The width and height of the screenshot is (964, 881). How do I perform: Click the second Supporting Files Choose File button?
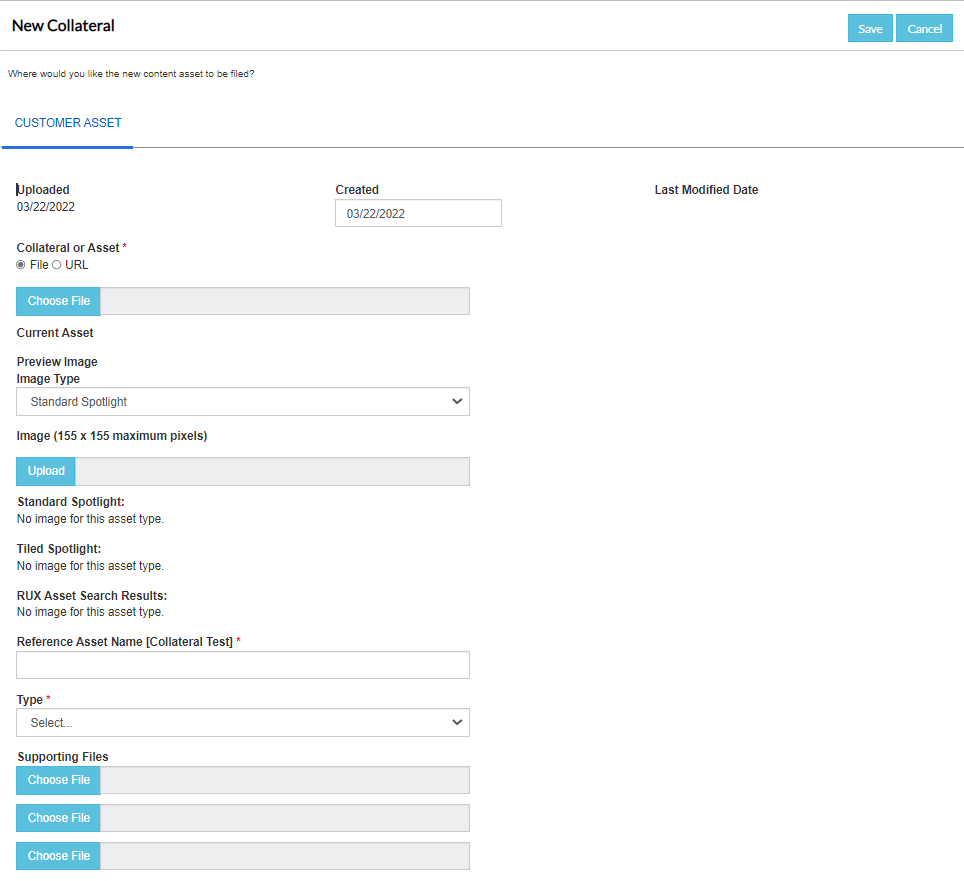pos(58,818)
